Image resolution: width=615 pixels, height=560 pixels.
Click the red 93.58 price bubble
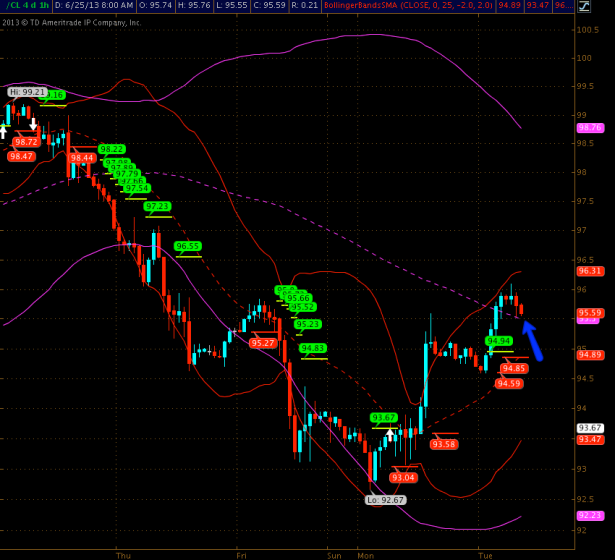(444, 444)
